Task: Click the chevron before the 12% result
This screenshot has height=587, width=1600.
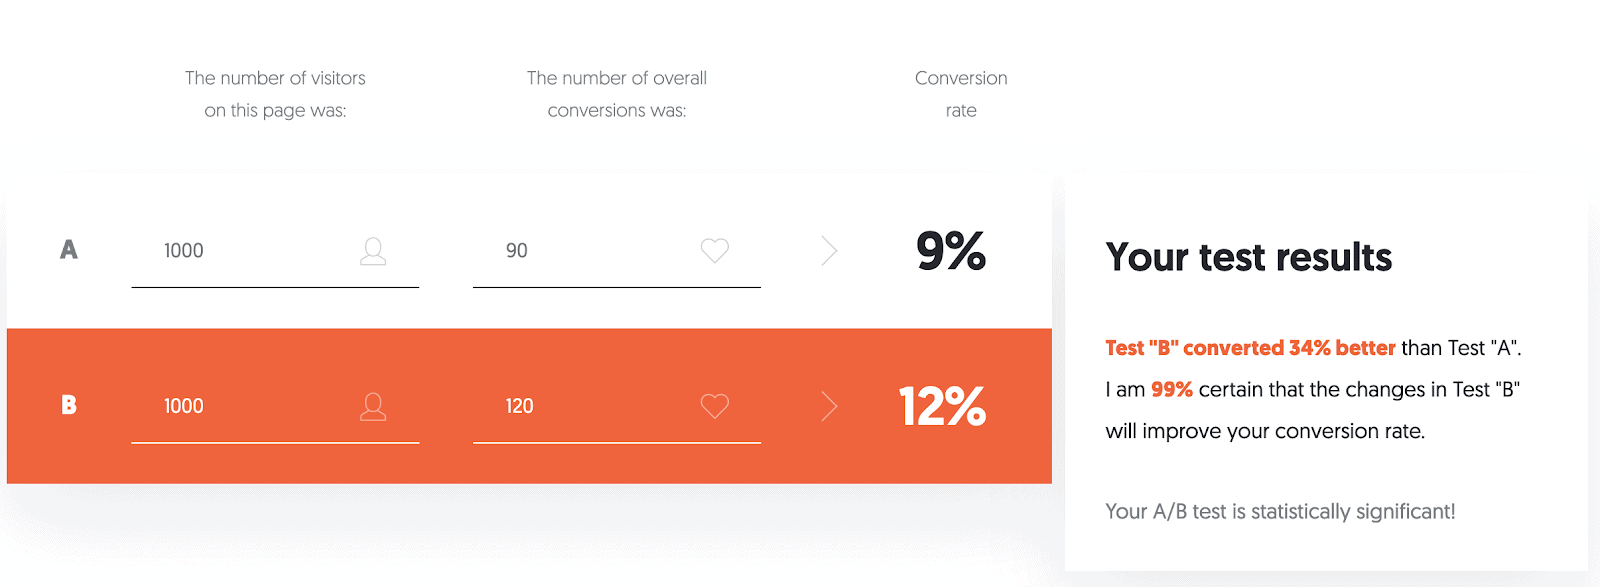Action: click(828, 406)
